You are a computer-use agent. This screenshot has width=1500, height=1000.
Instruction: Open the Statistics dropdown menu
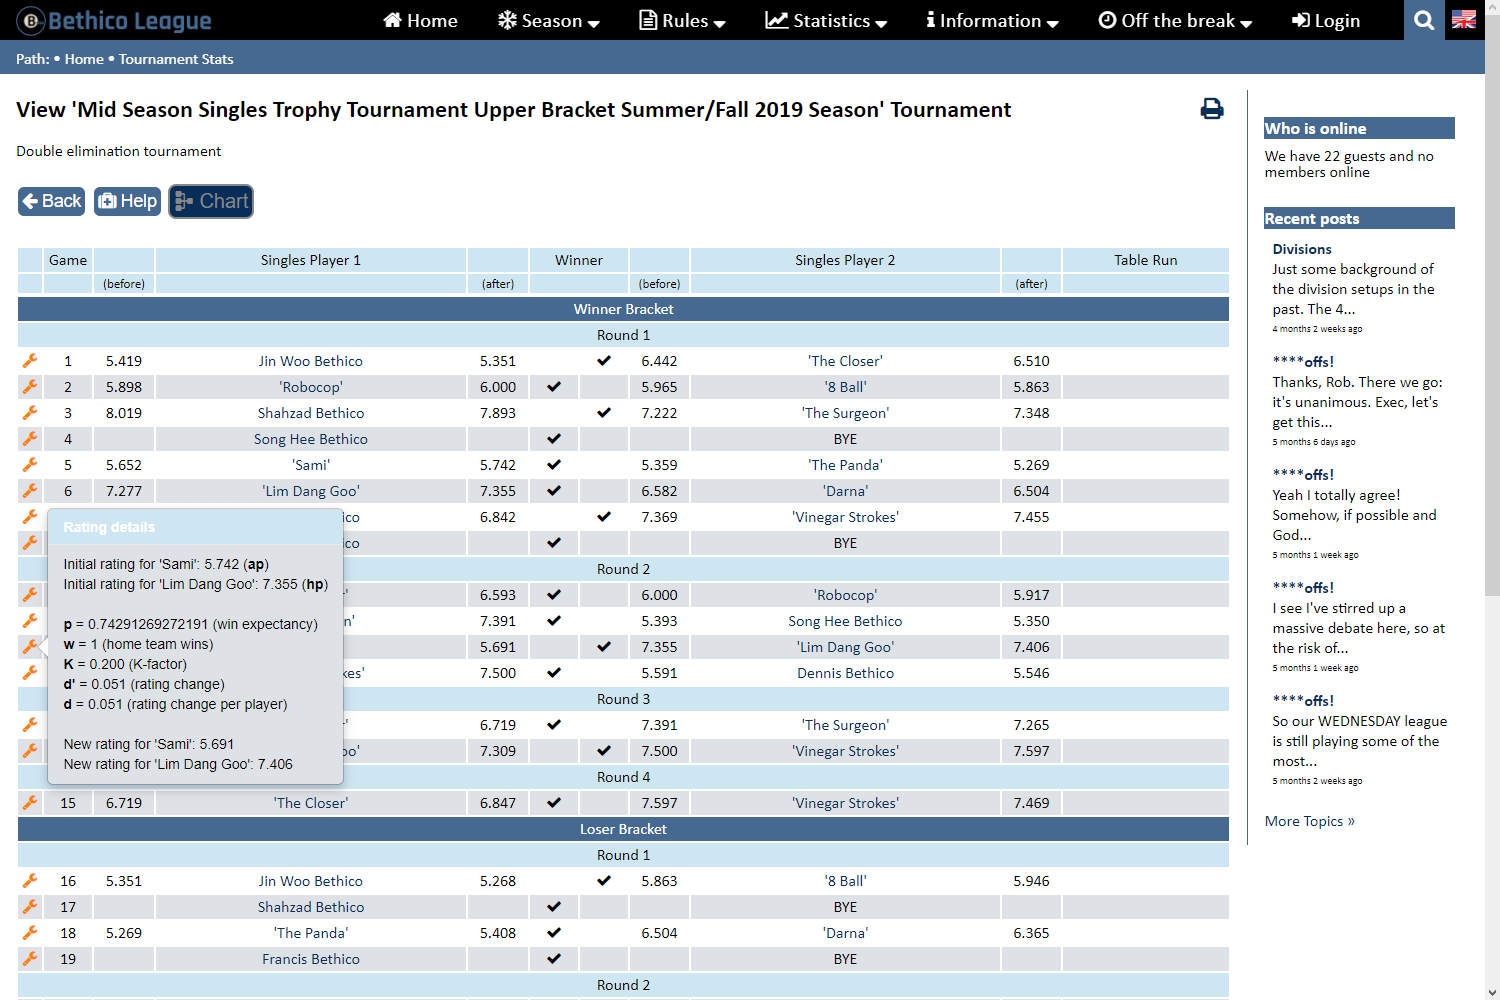pos(826,21)
